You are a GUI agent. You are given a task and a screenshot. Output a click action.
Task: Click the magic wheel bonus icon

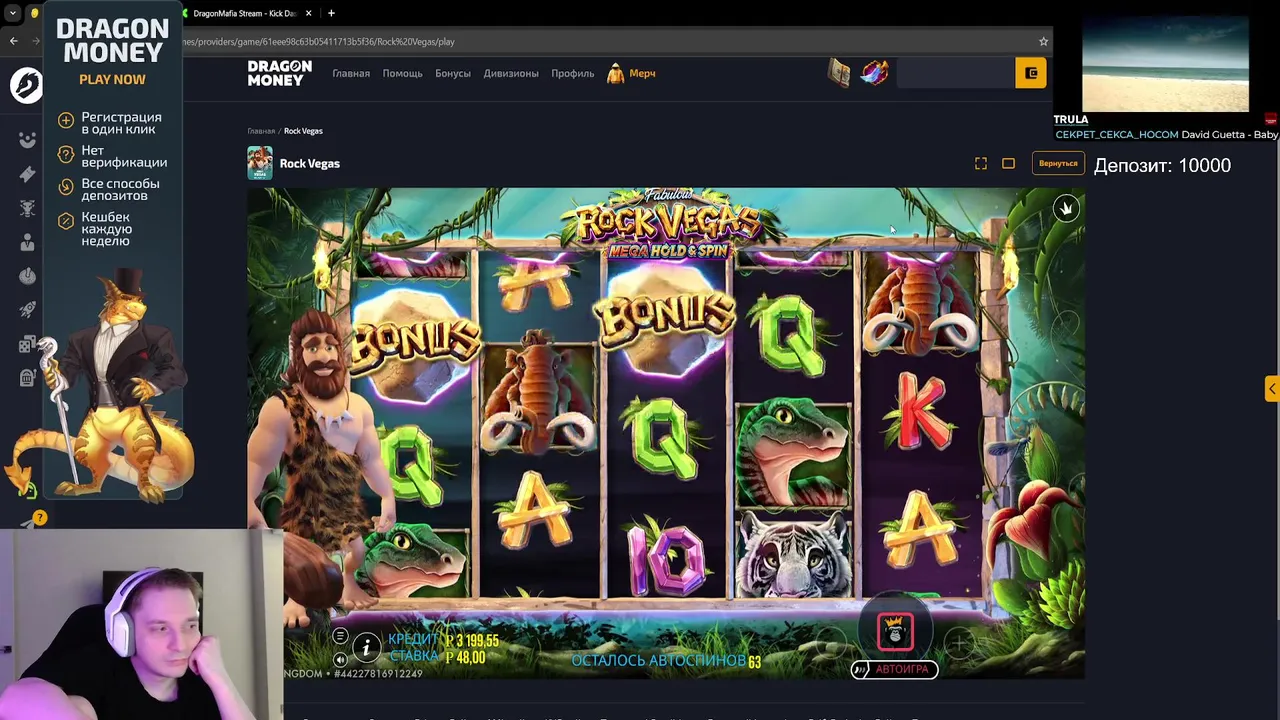point(874,73)
